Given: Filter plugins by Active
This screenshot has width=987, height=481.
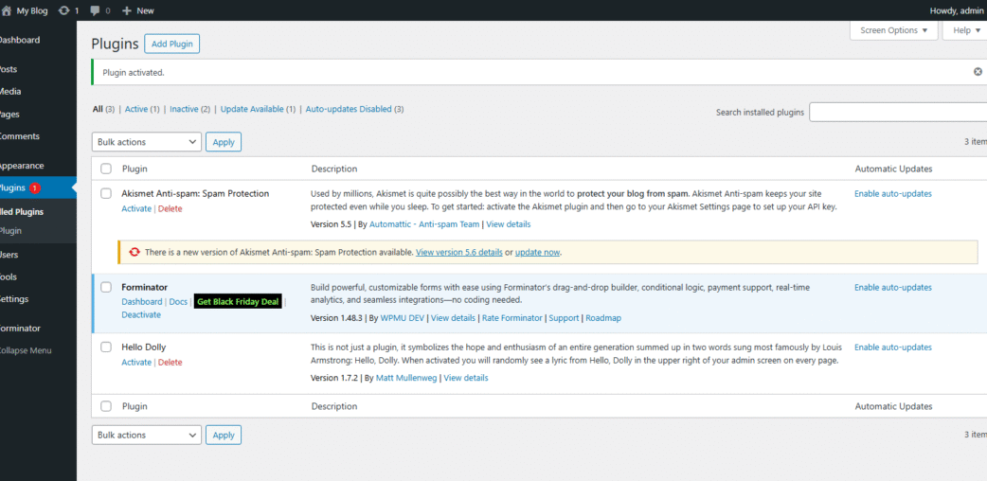Looking at the screenshot, I should pyautogui.click(x=136, y=109).
